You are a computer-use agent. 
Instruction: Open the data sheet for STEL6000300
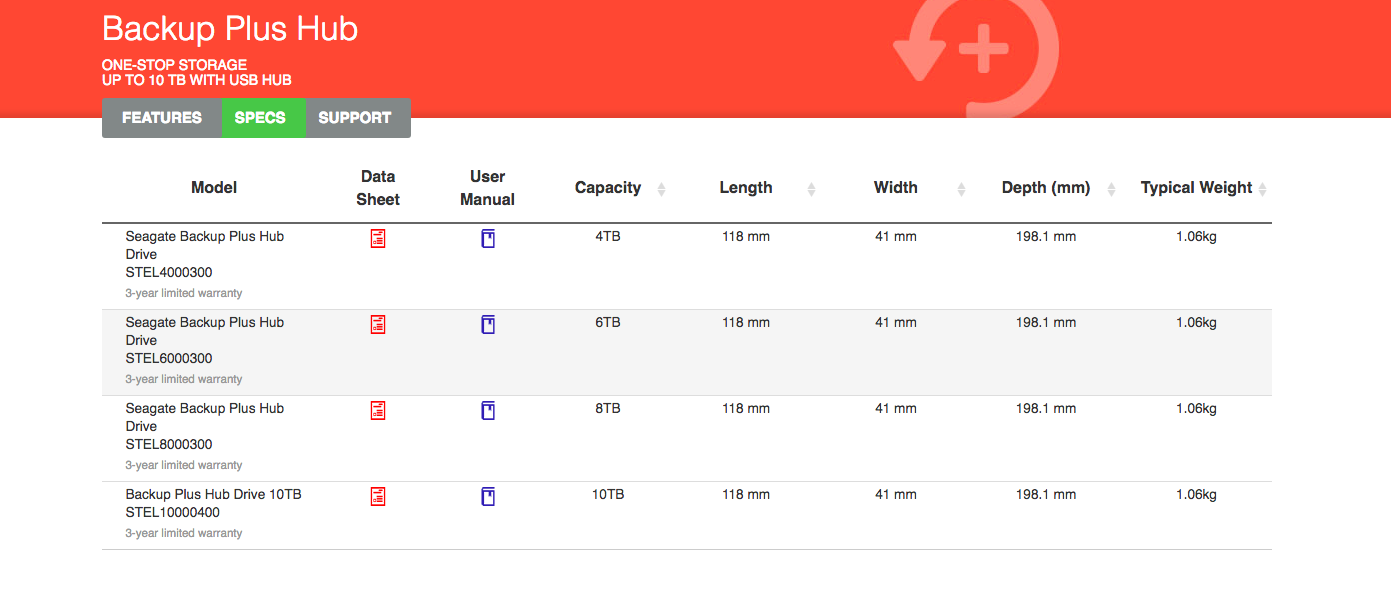(x=378, y=325)
